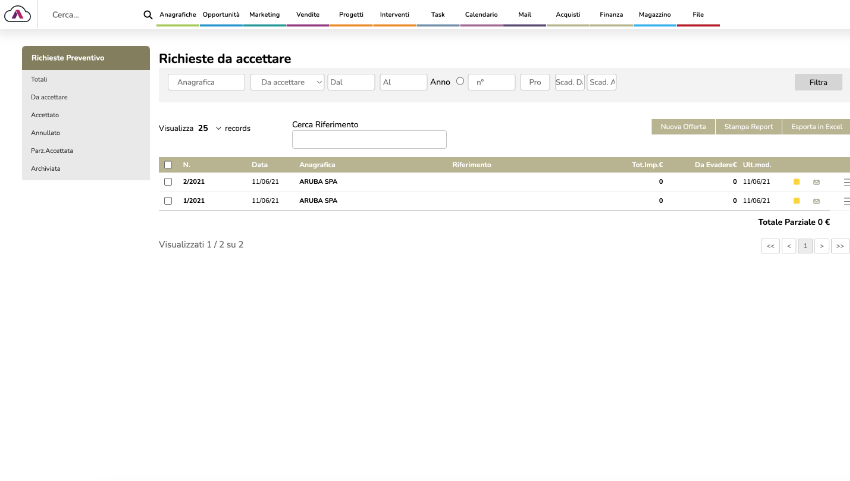The width and height of the screenshot is (850, 481).
Task: Open the Magazzino menu
Action: tap(654, 15)
